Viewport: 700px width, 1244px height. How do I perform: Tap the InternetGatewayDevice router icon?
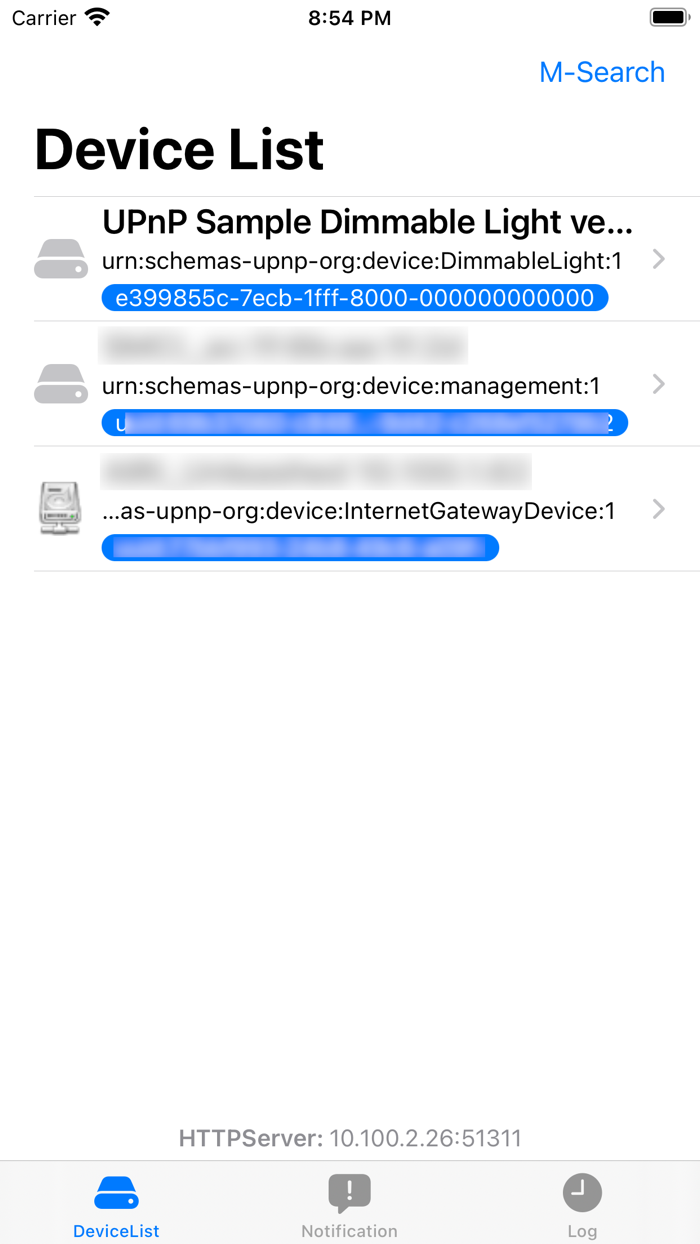click(x=60, y=508)
